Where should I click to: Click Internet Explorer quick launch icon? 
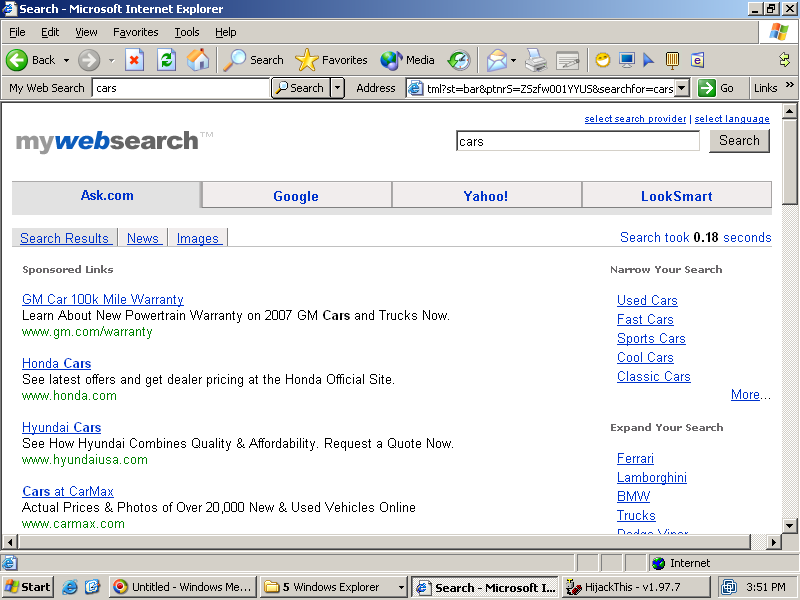70,587
